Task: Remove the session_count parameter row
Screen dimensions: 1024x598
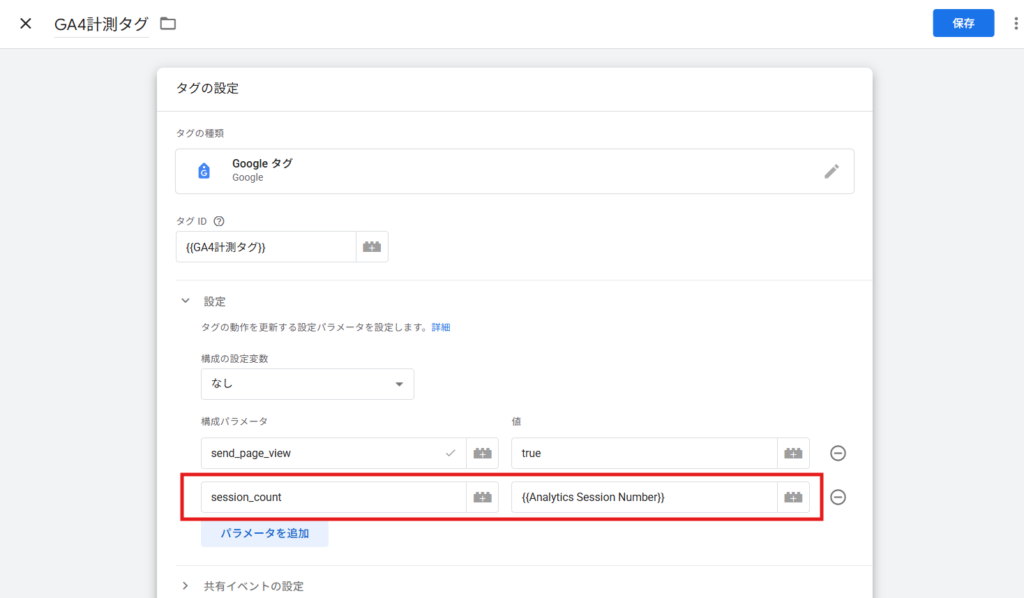Action: pos(838,496)
